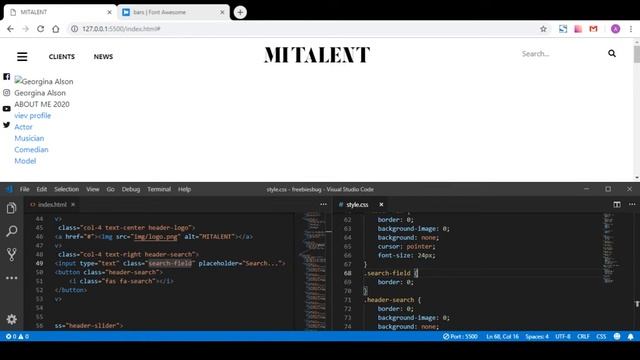Viewport: 640px width, 360px height.
Task: Click the MITALENT logo
Action: 317,55
